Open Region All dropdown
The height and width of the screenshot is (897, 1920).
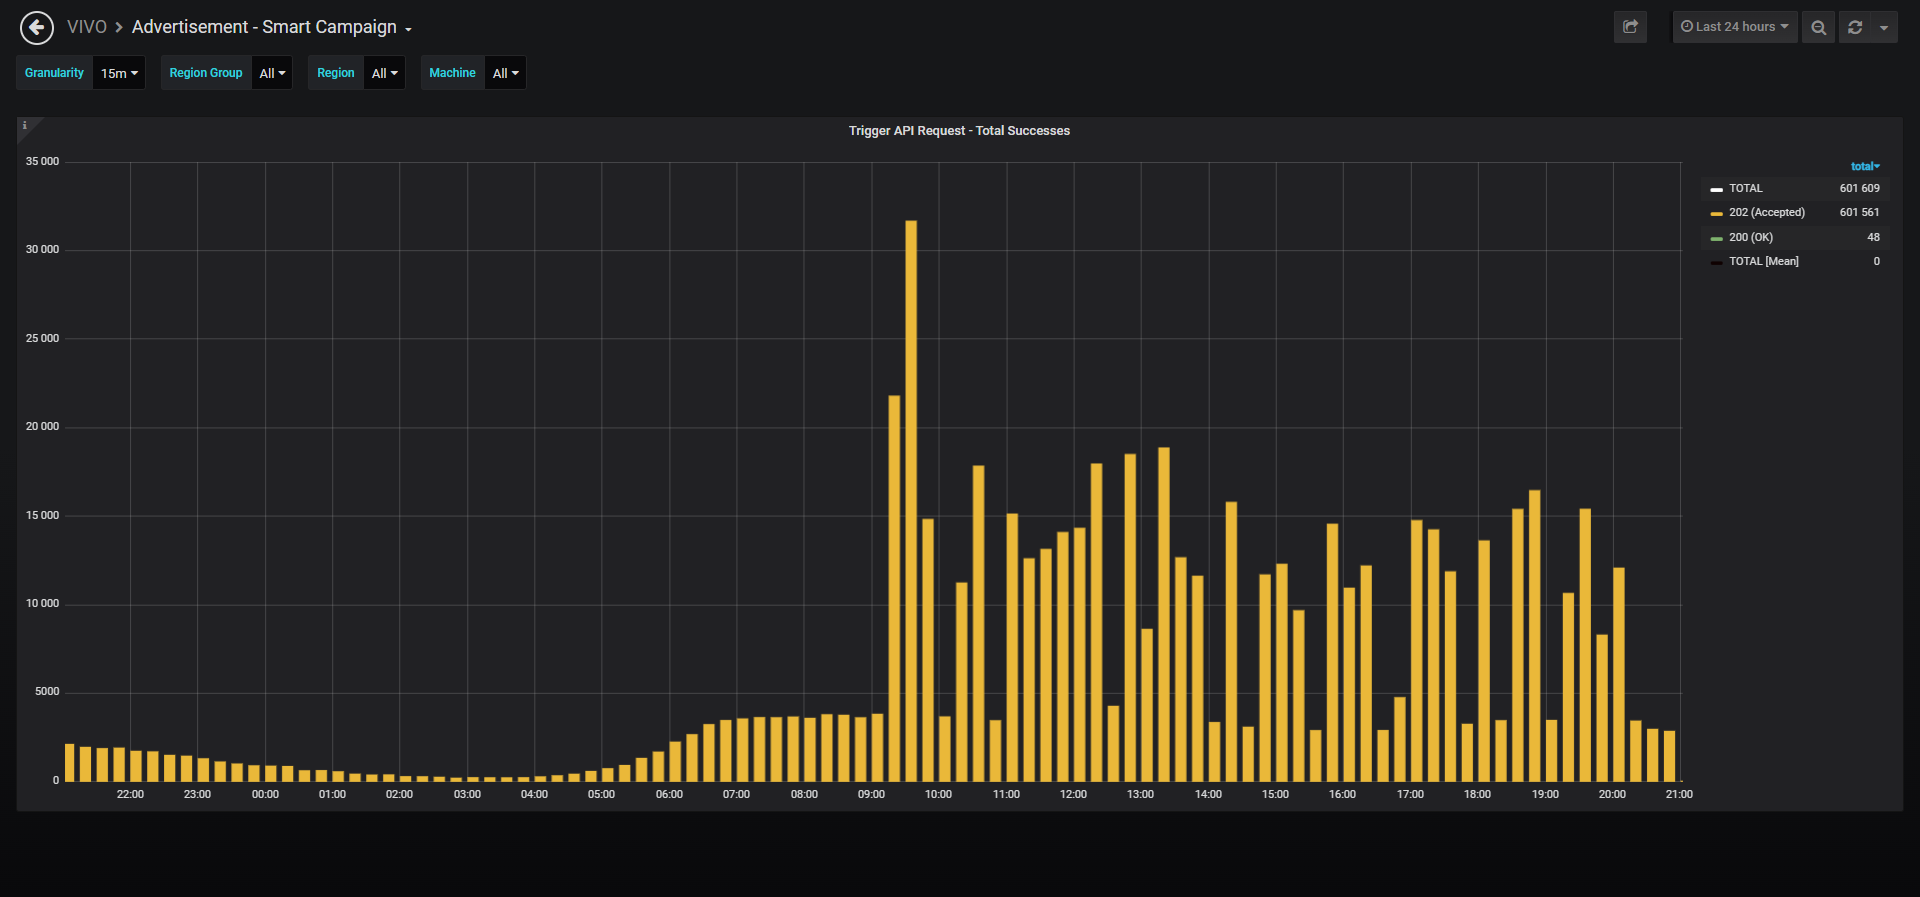pos(384,73)
